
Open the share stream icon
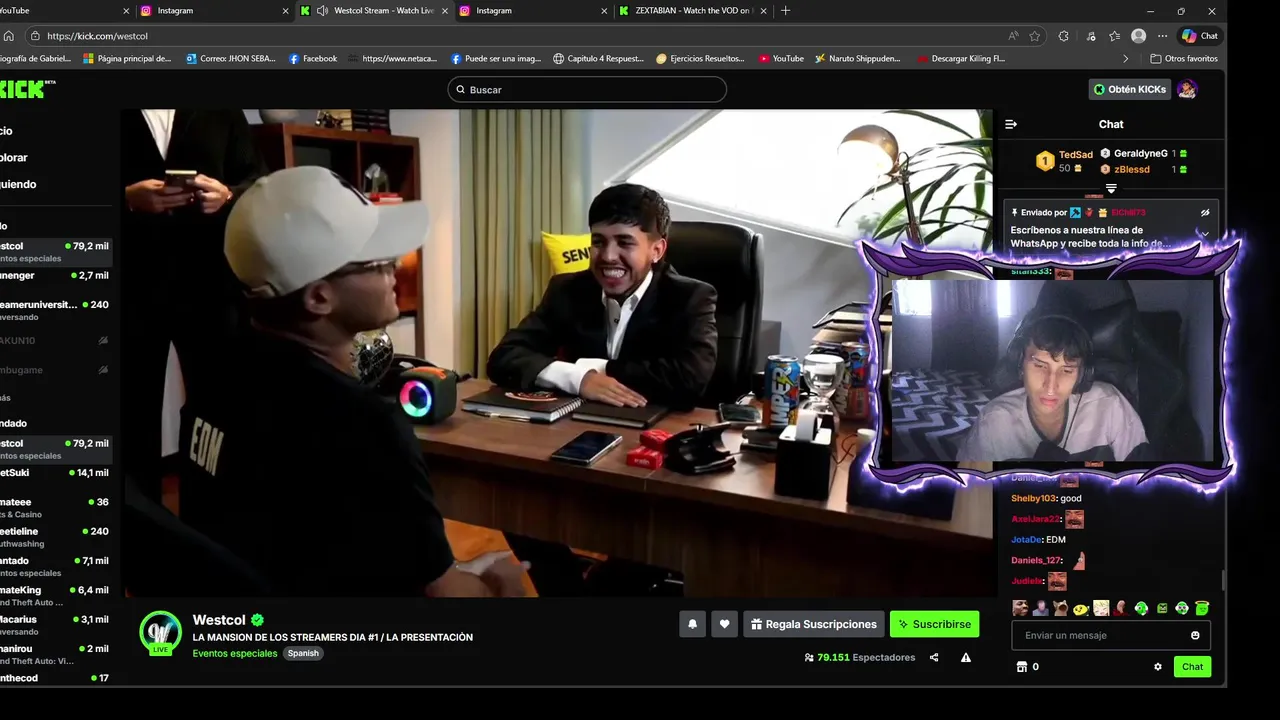coord(934,657)
